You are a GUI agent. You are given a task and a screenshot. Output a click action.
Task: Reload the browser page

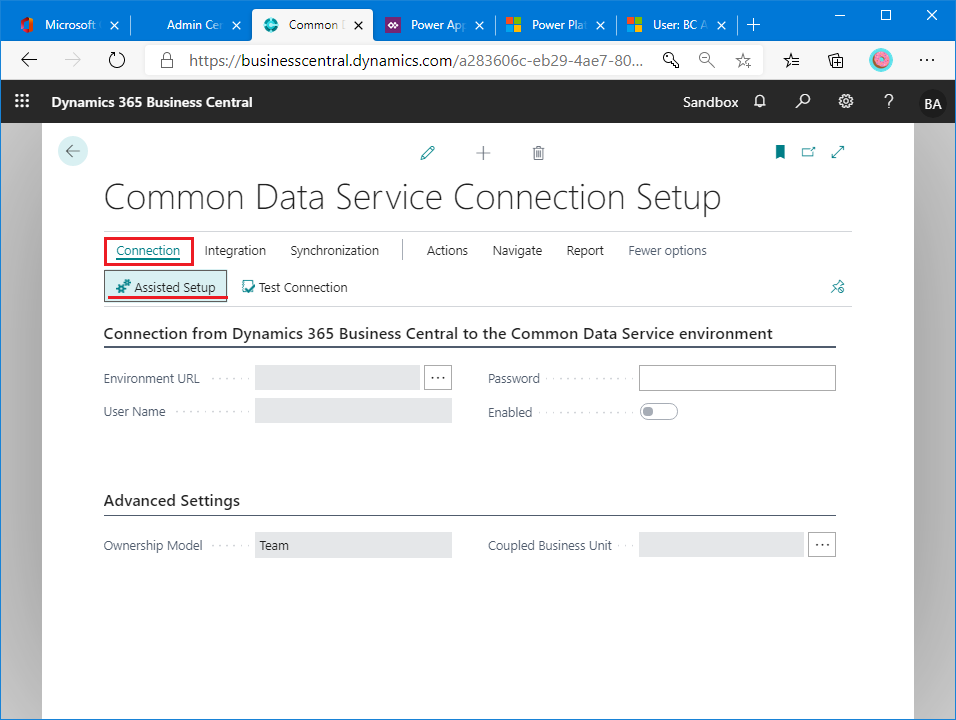[116, 60]
